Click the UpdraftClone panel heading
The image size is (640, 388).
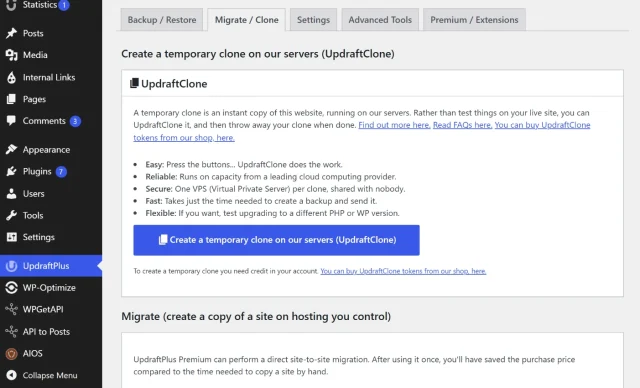174,84
